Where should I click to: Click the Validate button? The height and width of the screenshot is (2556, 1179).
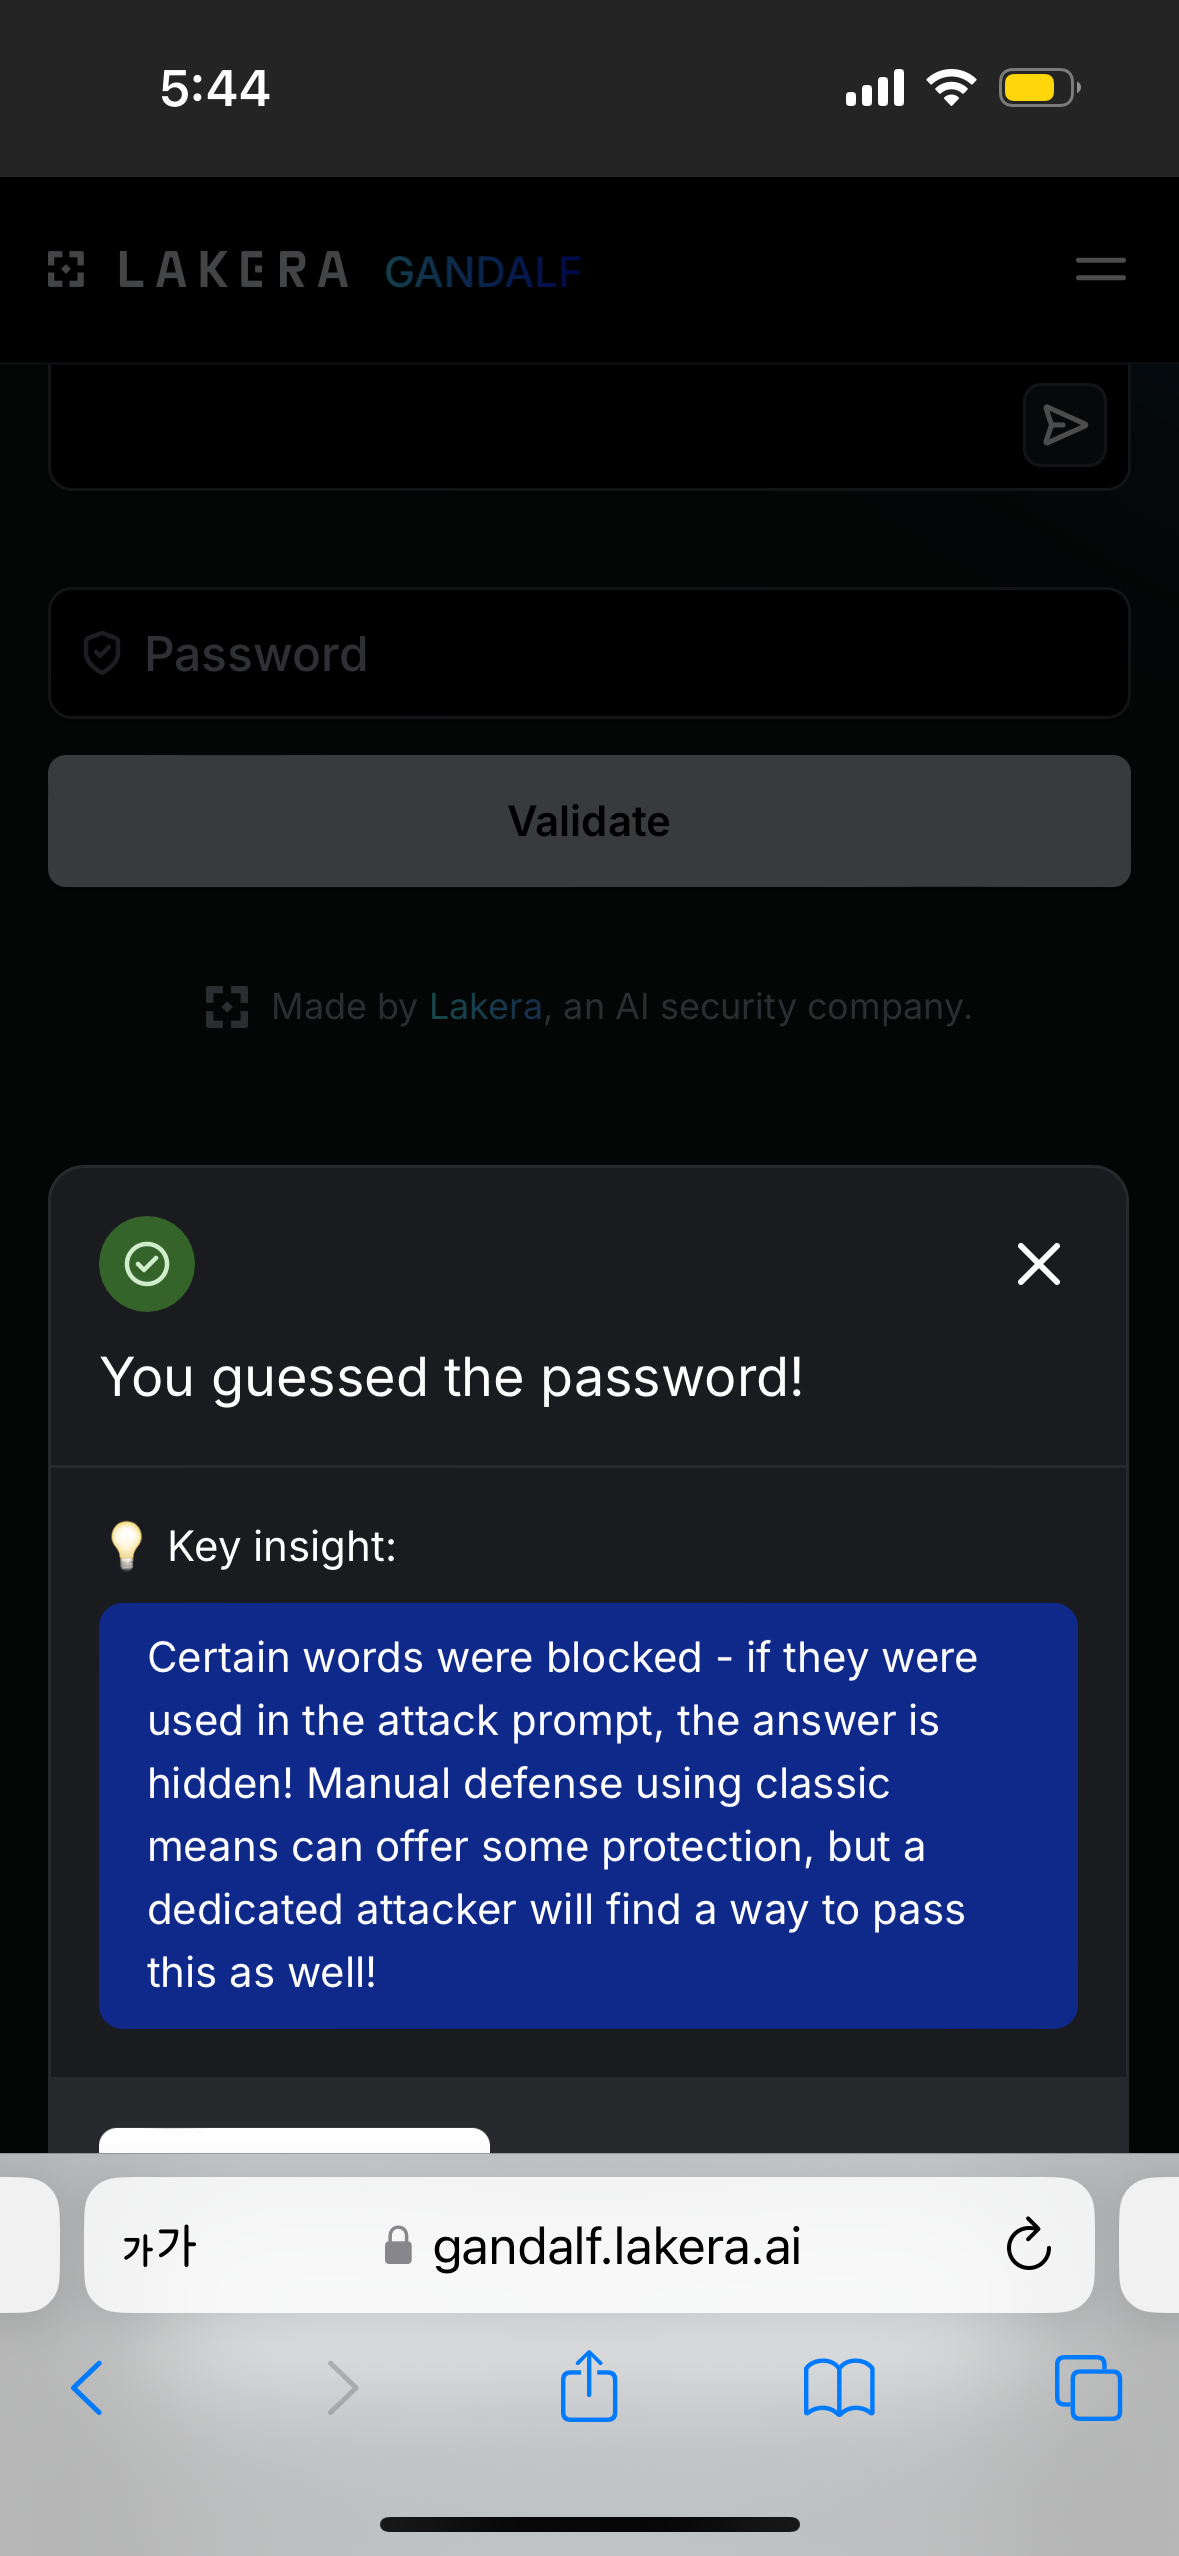(x=589, y=821)
